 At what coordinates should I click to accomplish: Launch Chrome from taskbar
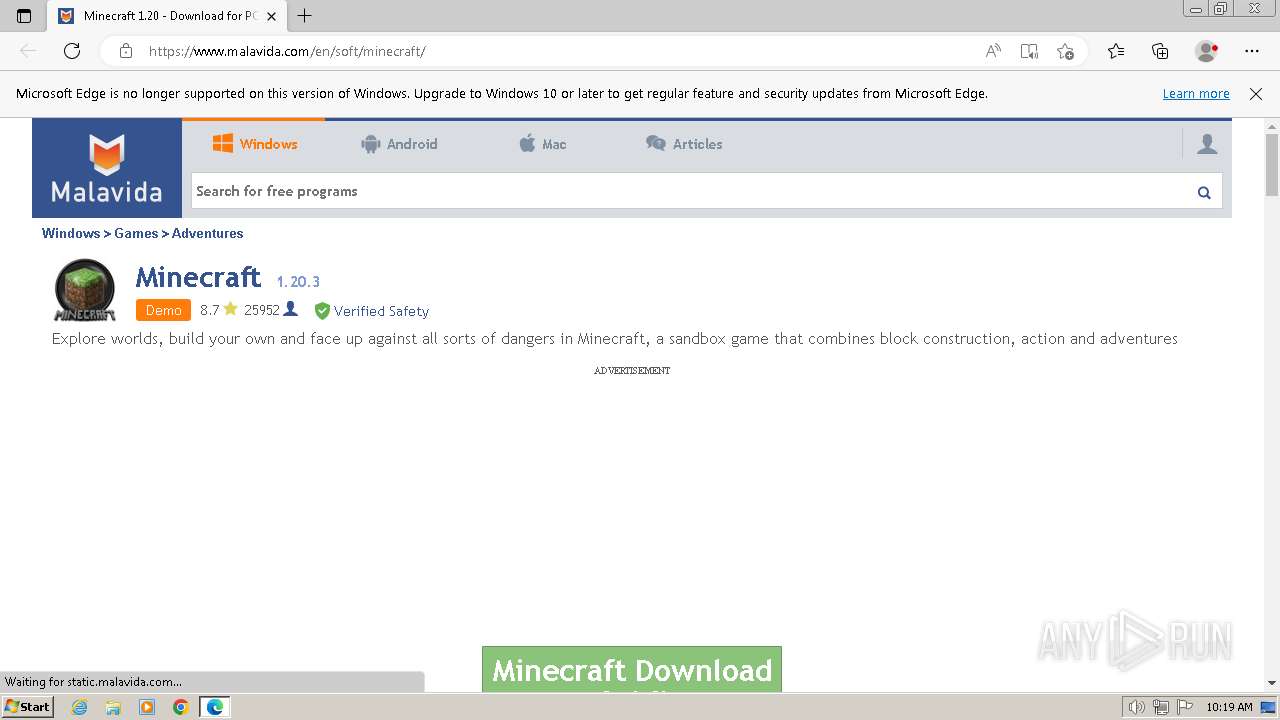[181, 707]
